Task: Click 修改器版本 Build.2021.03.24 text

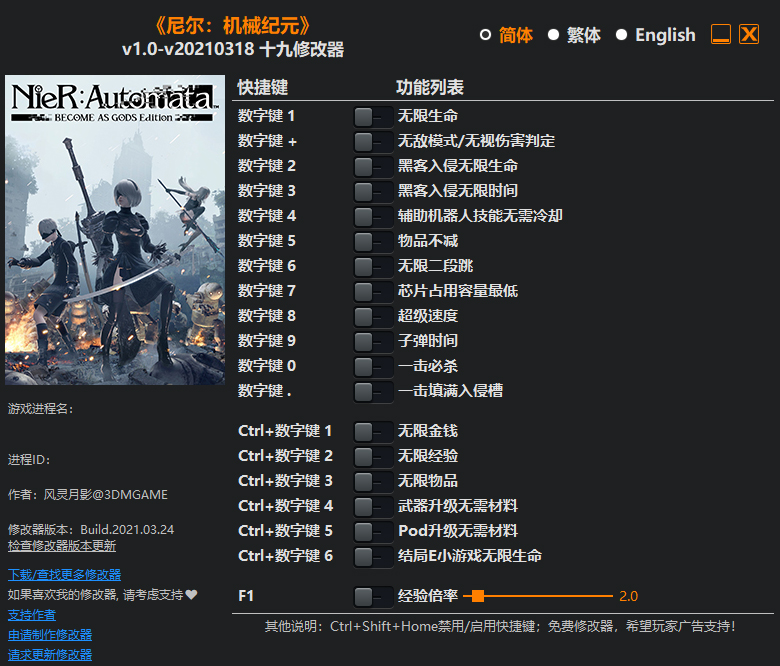Action: (x=91, y=530)
